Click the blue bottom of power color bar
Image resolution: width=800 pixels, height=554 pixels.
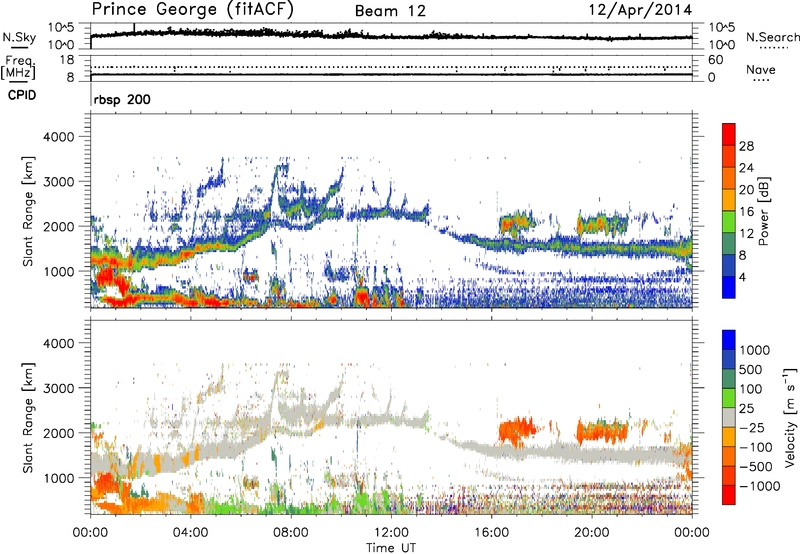[729, 287]
